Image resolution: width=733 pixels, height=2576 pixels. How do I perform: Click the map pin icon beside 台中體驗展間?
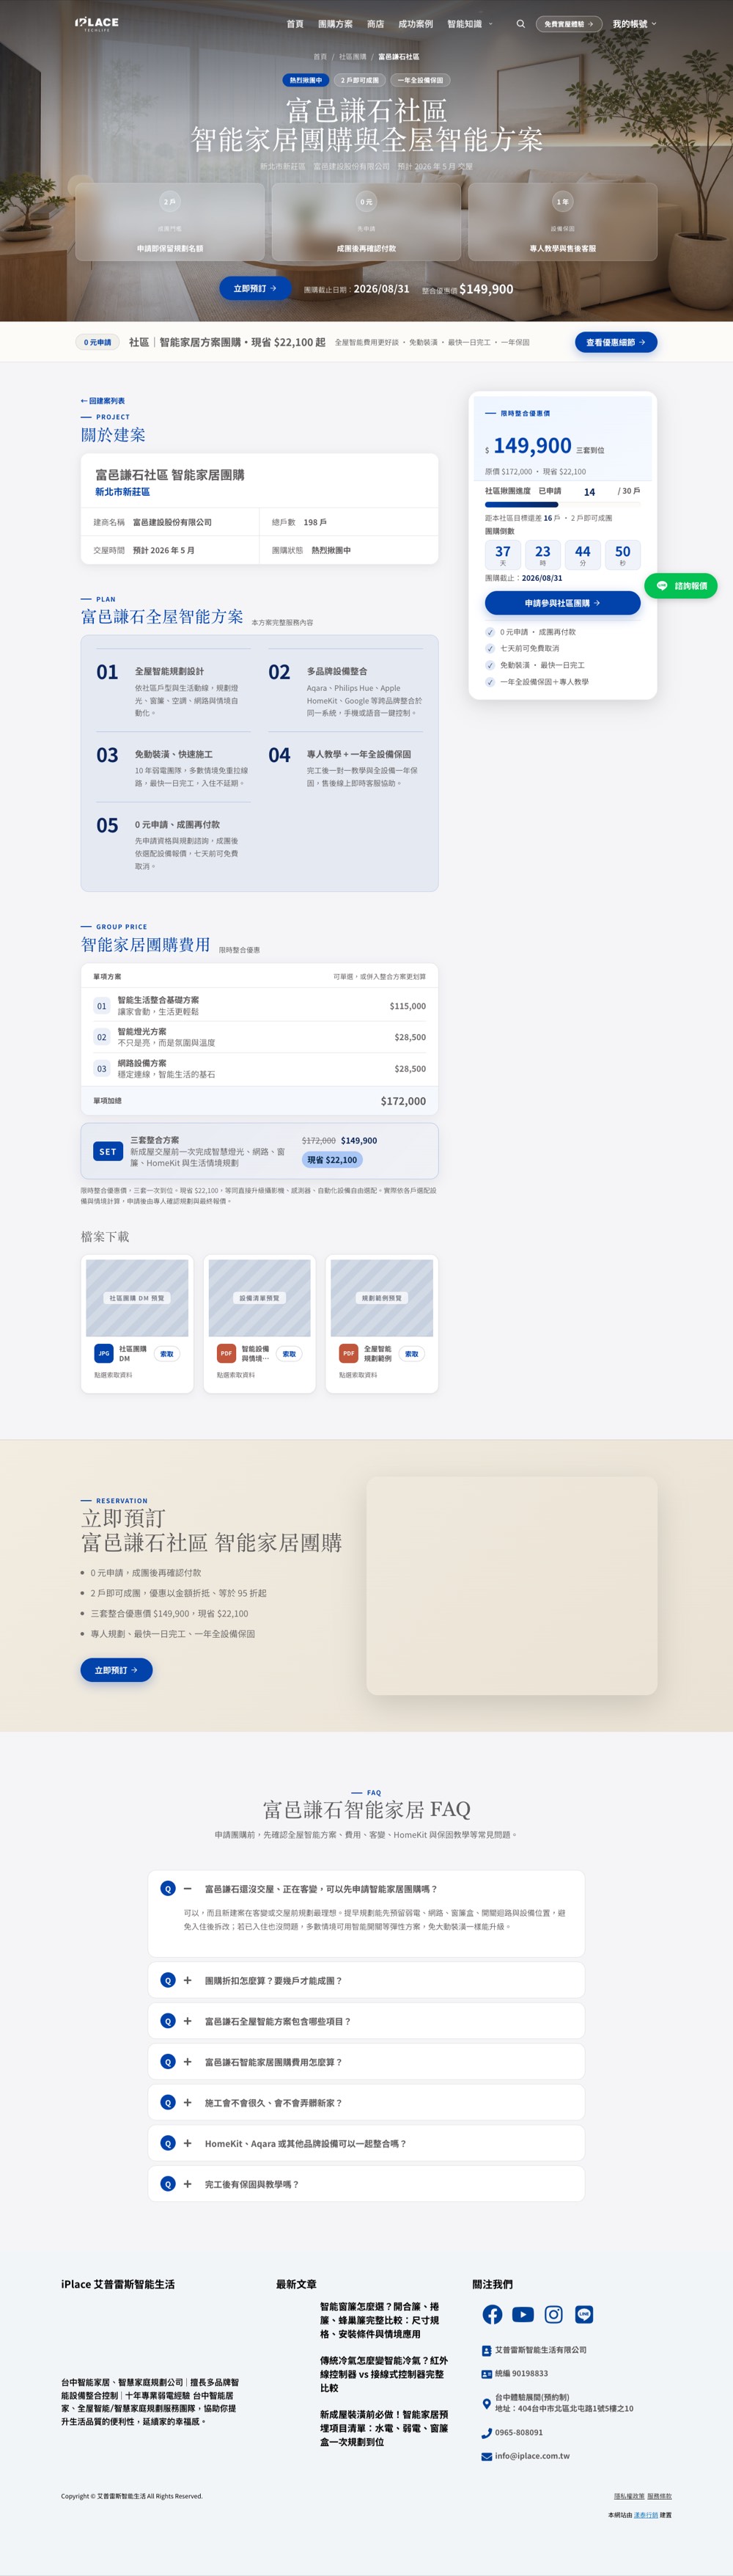click(487, 2403)
